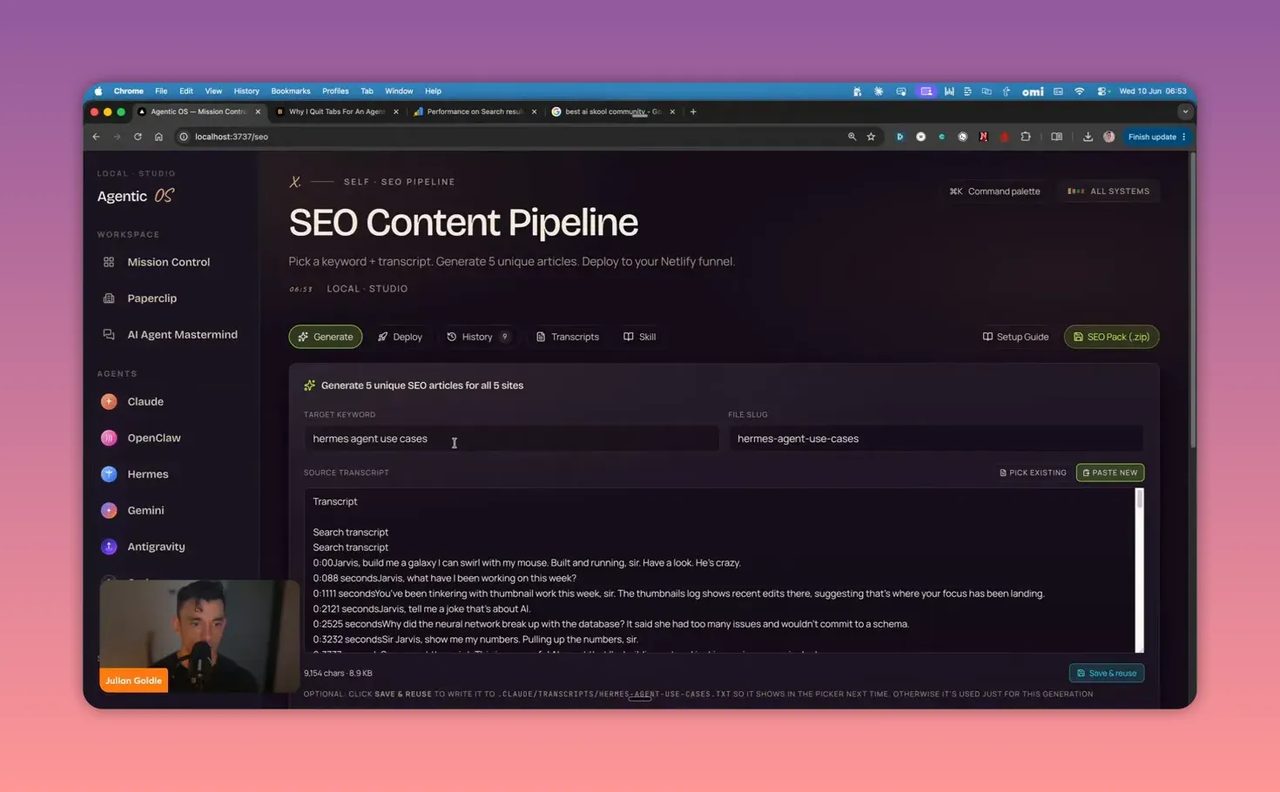Open Mission Control icon in sidebar
The image size is (1280, 792).
[109, 262]
